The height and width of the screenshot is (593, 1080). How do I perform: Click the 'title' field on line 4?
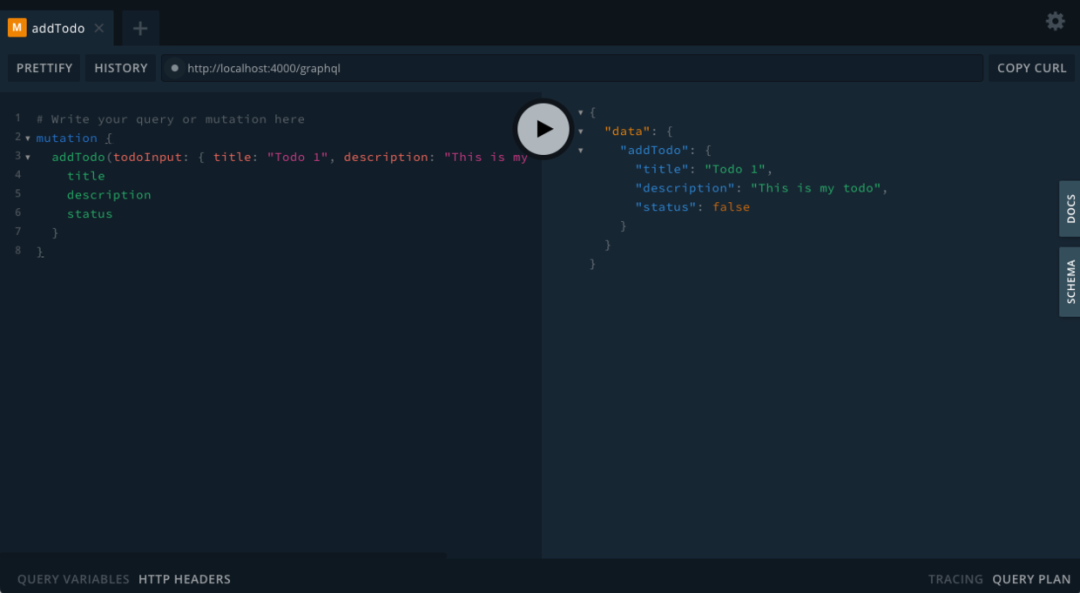86,176
